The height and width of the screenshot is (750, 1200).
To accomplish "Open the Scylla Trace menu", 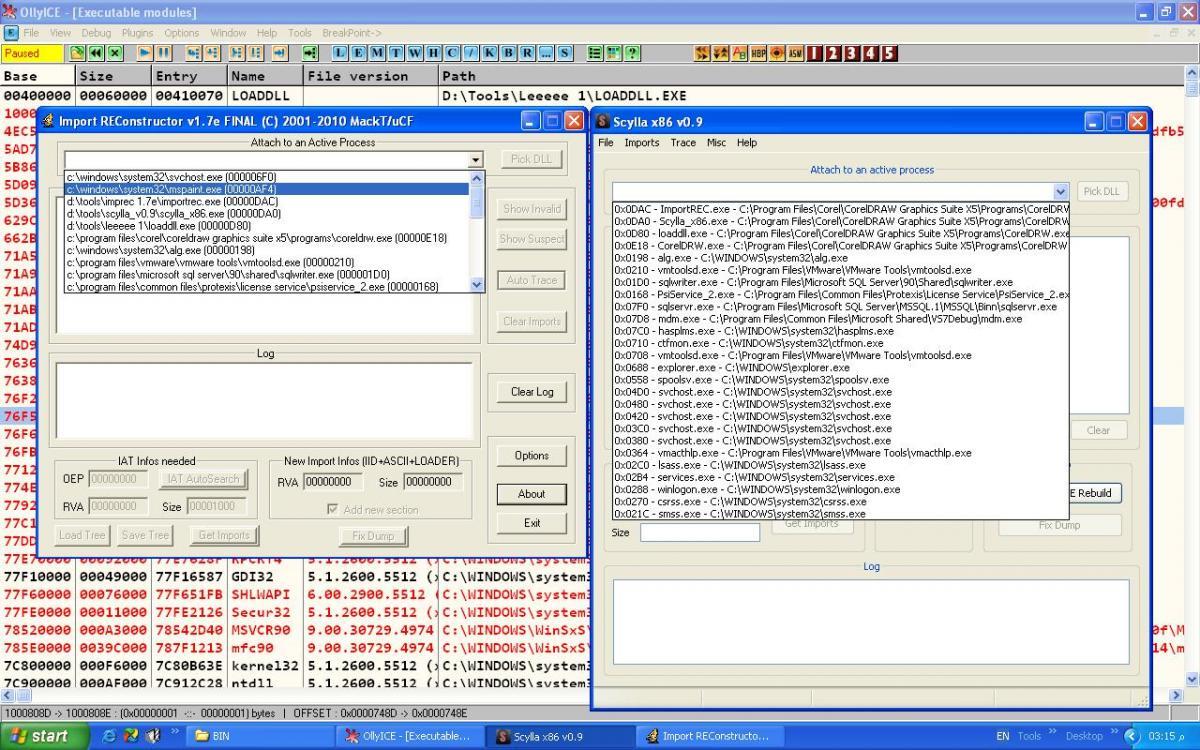I will point(683,143).
